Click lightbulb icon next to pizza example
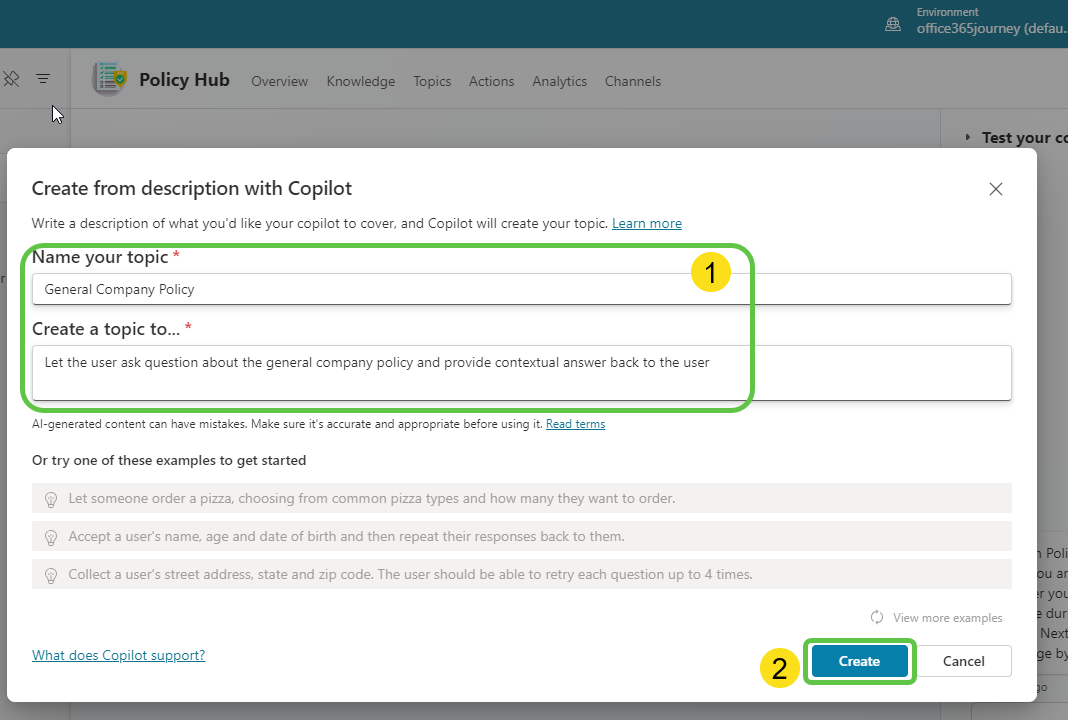The image size is (1068, 720). point(51,499)
